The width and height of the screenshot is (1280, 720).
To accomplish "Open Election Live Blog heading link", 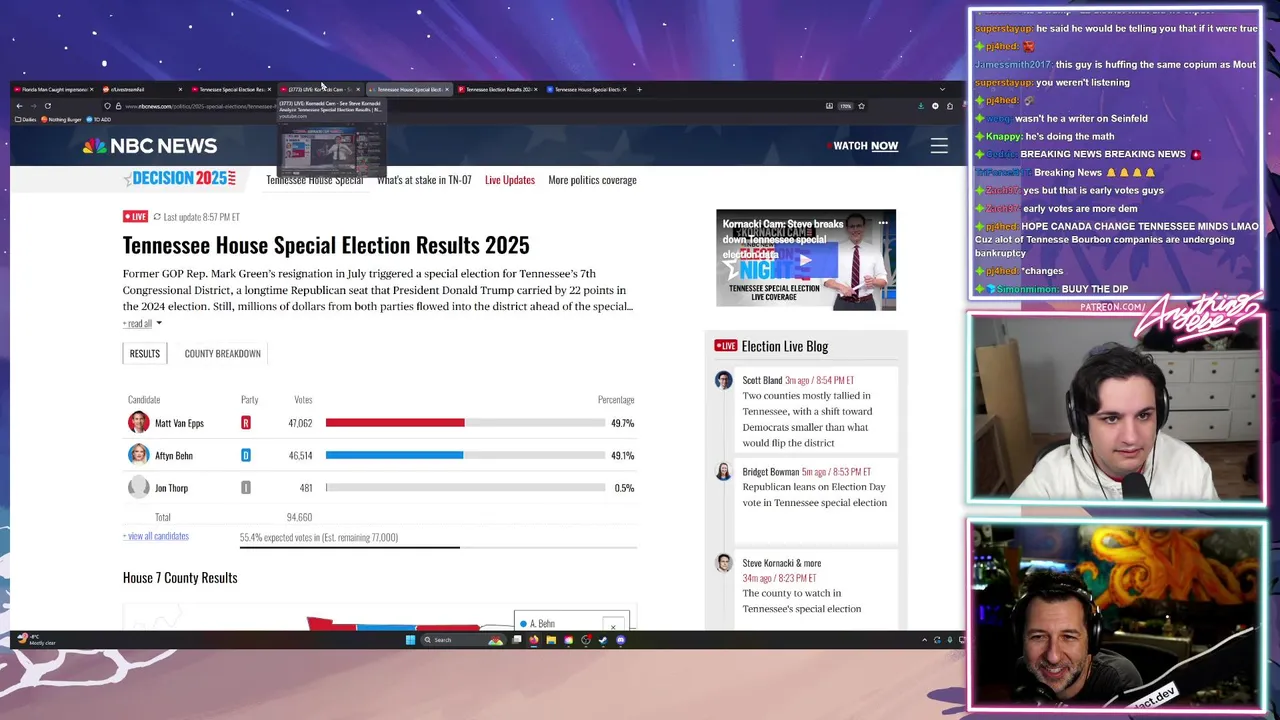I will coord(784,346).
